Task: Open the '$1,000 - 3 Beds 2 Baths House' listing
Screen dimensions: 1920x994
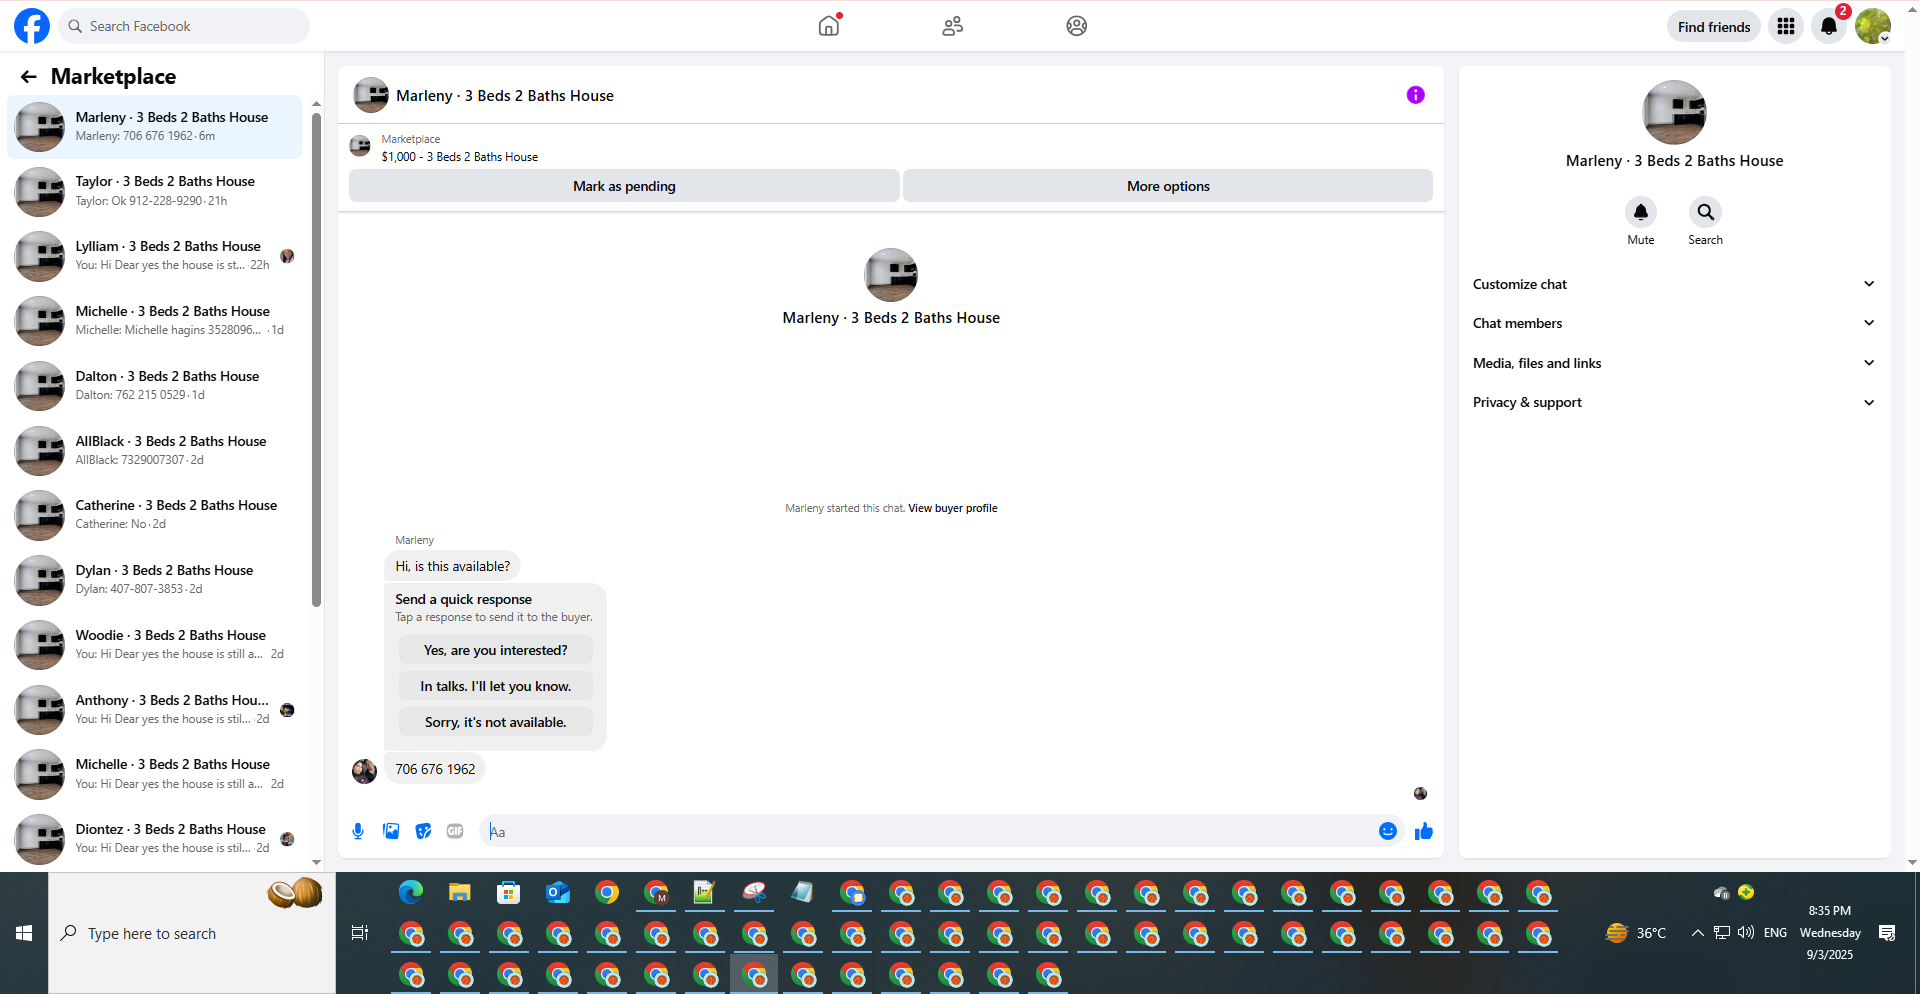Action: [x=460, y=157]
